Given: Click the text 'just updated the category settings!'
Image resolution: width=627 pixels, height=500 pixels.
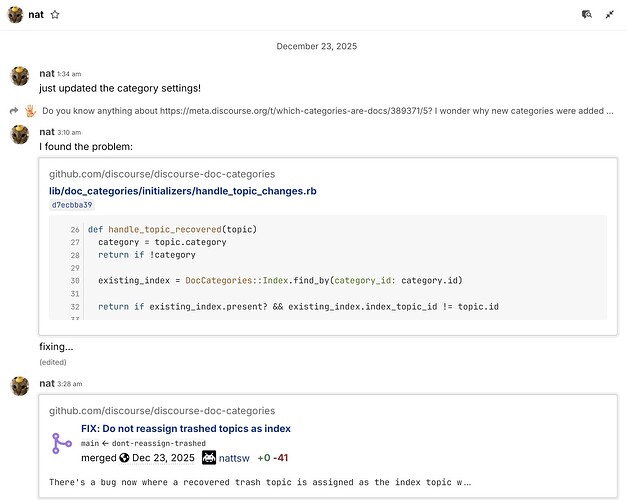Looking at the screenshot, I should click(x=120, y=88).
